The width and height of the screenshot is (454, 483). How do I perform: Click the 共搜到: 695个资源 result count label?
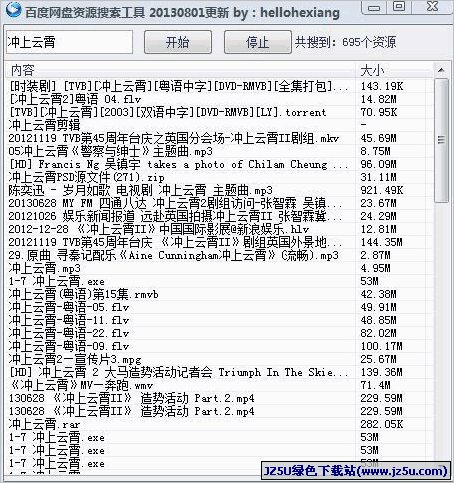point(345,42)
